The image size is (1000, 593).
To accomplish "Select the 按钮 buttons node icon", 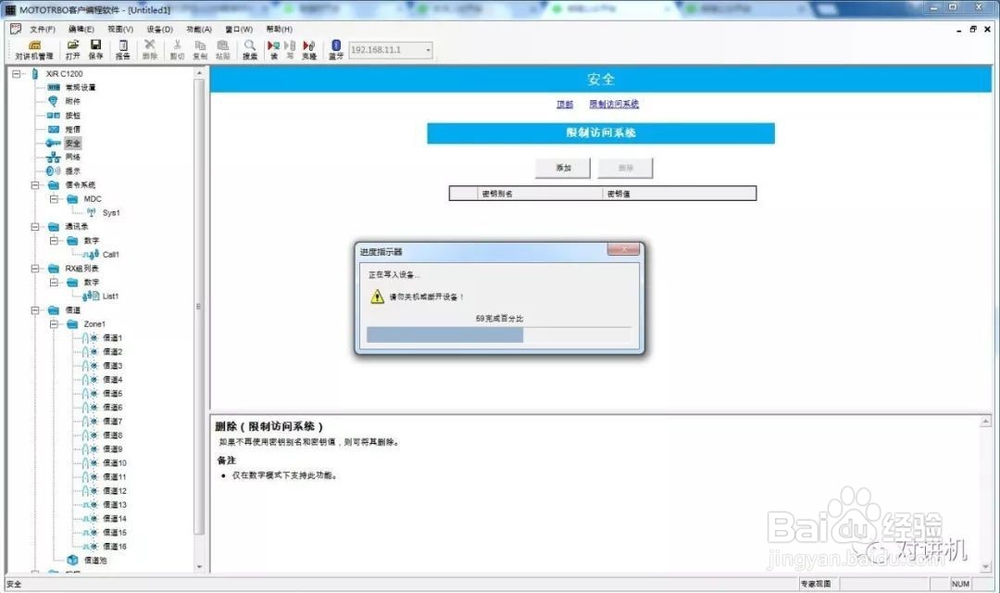I will [x=54, y=115].
